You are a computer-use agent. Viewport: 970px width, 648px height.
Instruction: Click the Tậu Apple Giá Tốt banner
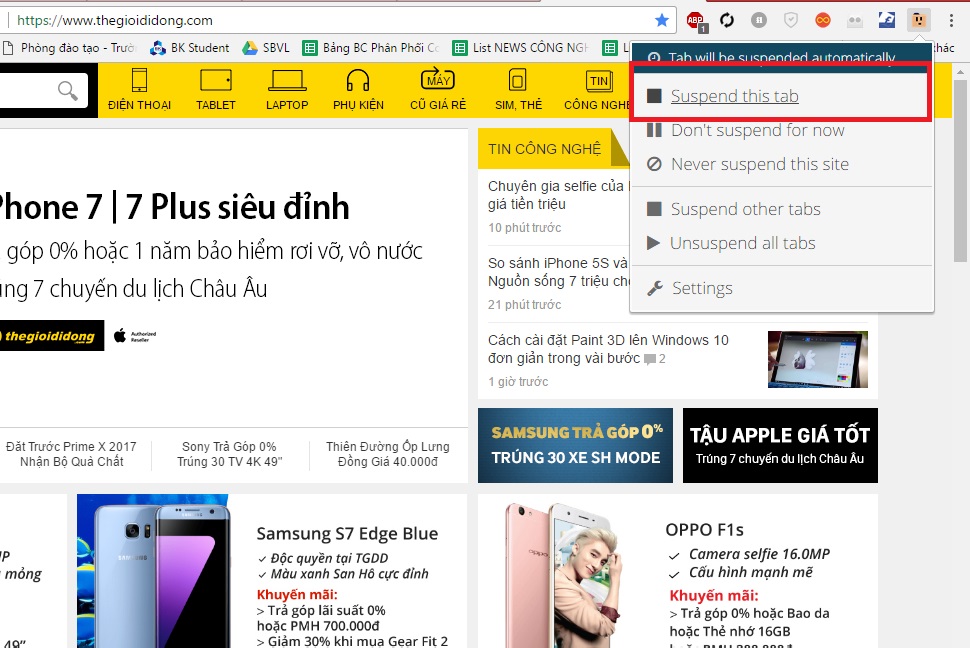click(780, 445)
